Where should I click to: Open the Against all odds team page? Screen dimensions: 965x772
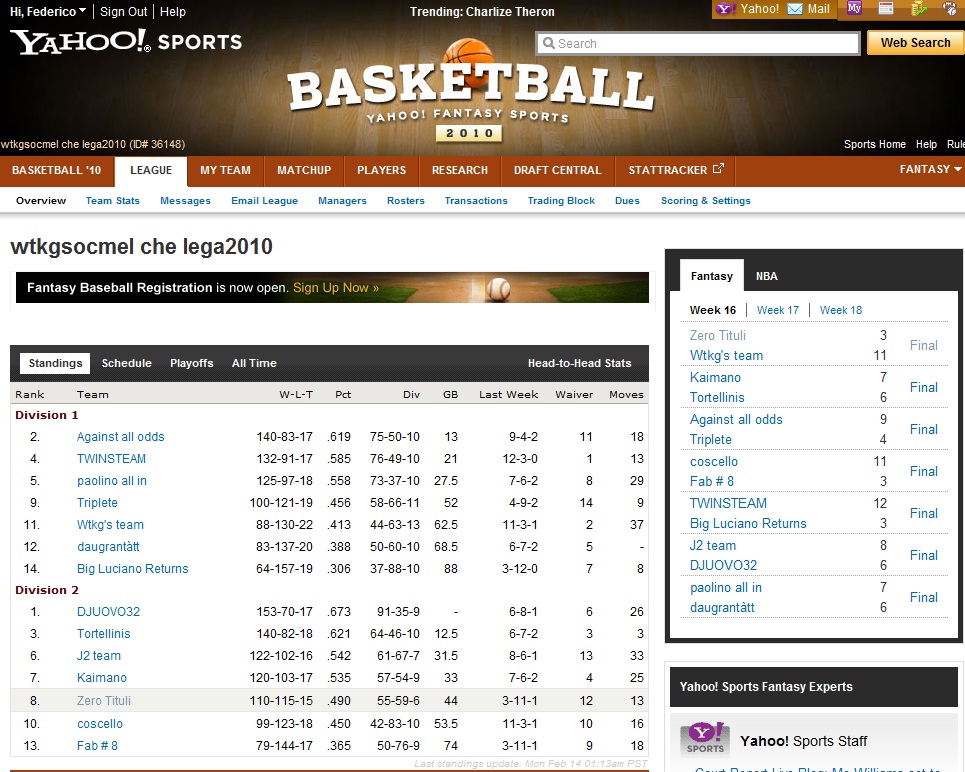121,437
